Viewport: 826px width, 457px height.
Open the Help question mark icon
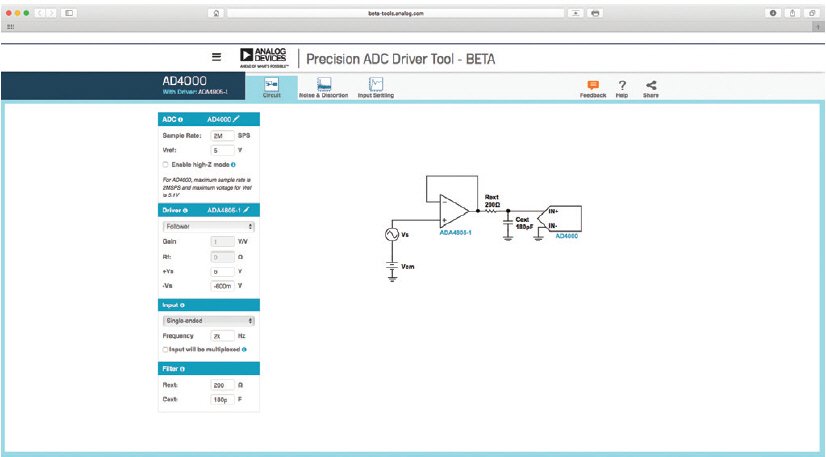[x=621, y=86]
